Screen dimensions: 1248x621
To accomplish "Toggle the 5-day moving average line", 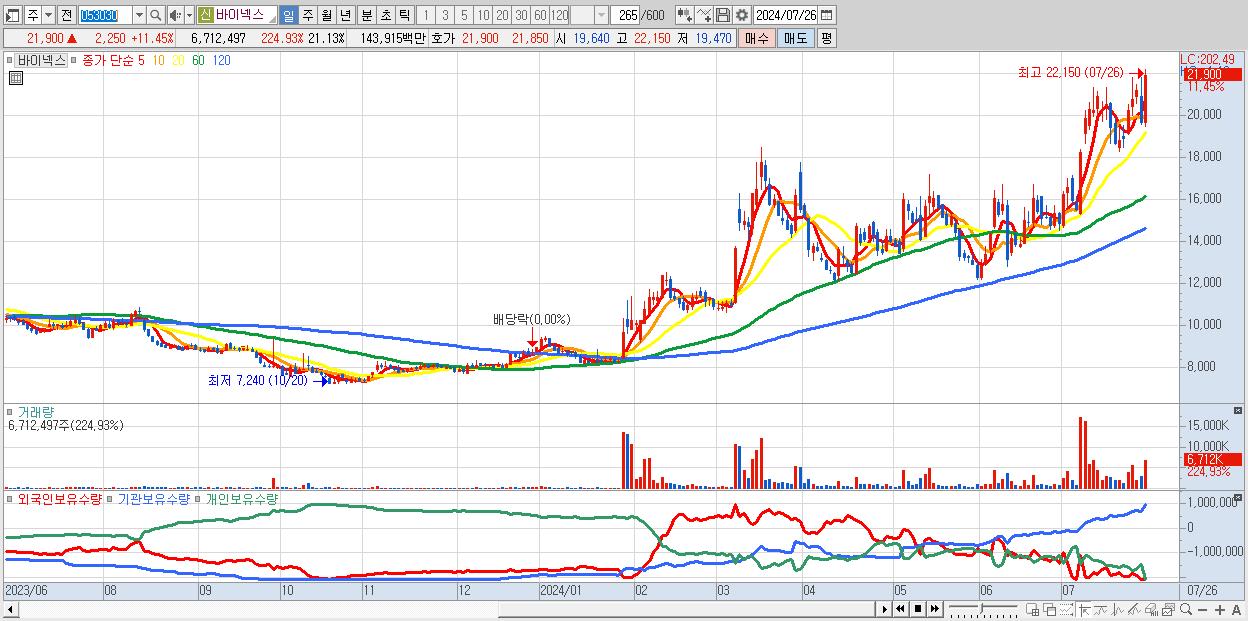I will (x=141, y=60).
